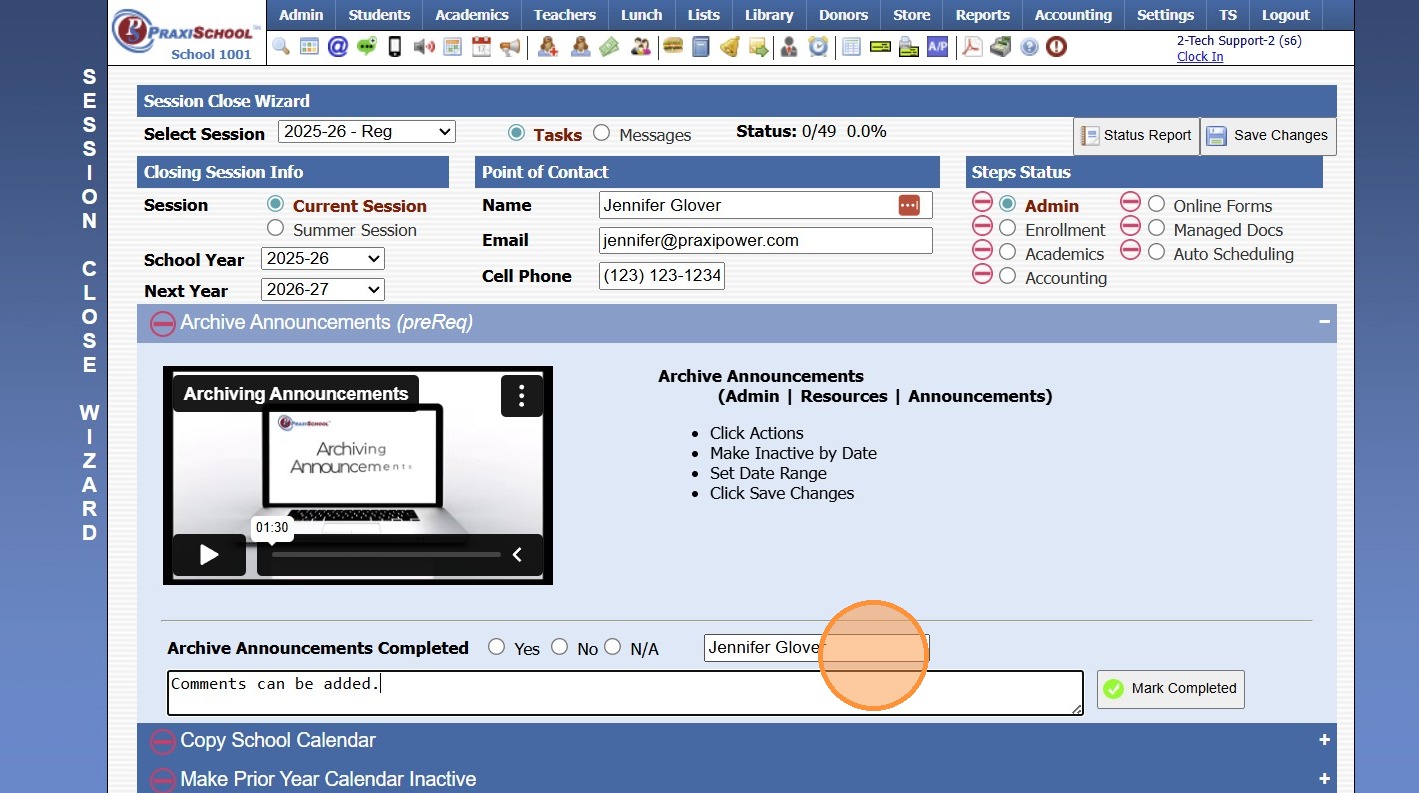Click the PDF document icon
Viewport: 1419px width, 793px height.
click(972, 46)
